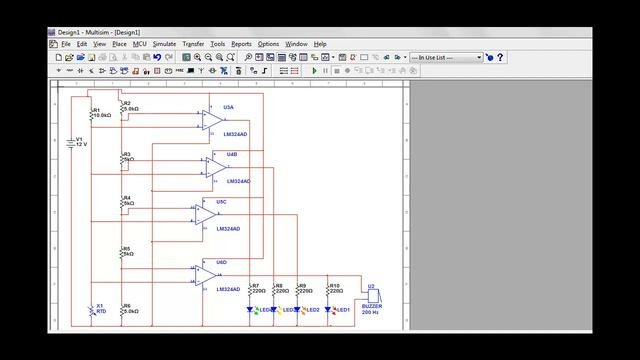Open the database manager icon
This screenshot has width=640, height=360.
pos(292,58)
